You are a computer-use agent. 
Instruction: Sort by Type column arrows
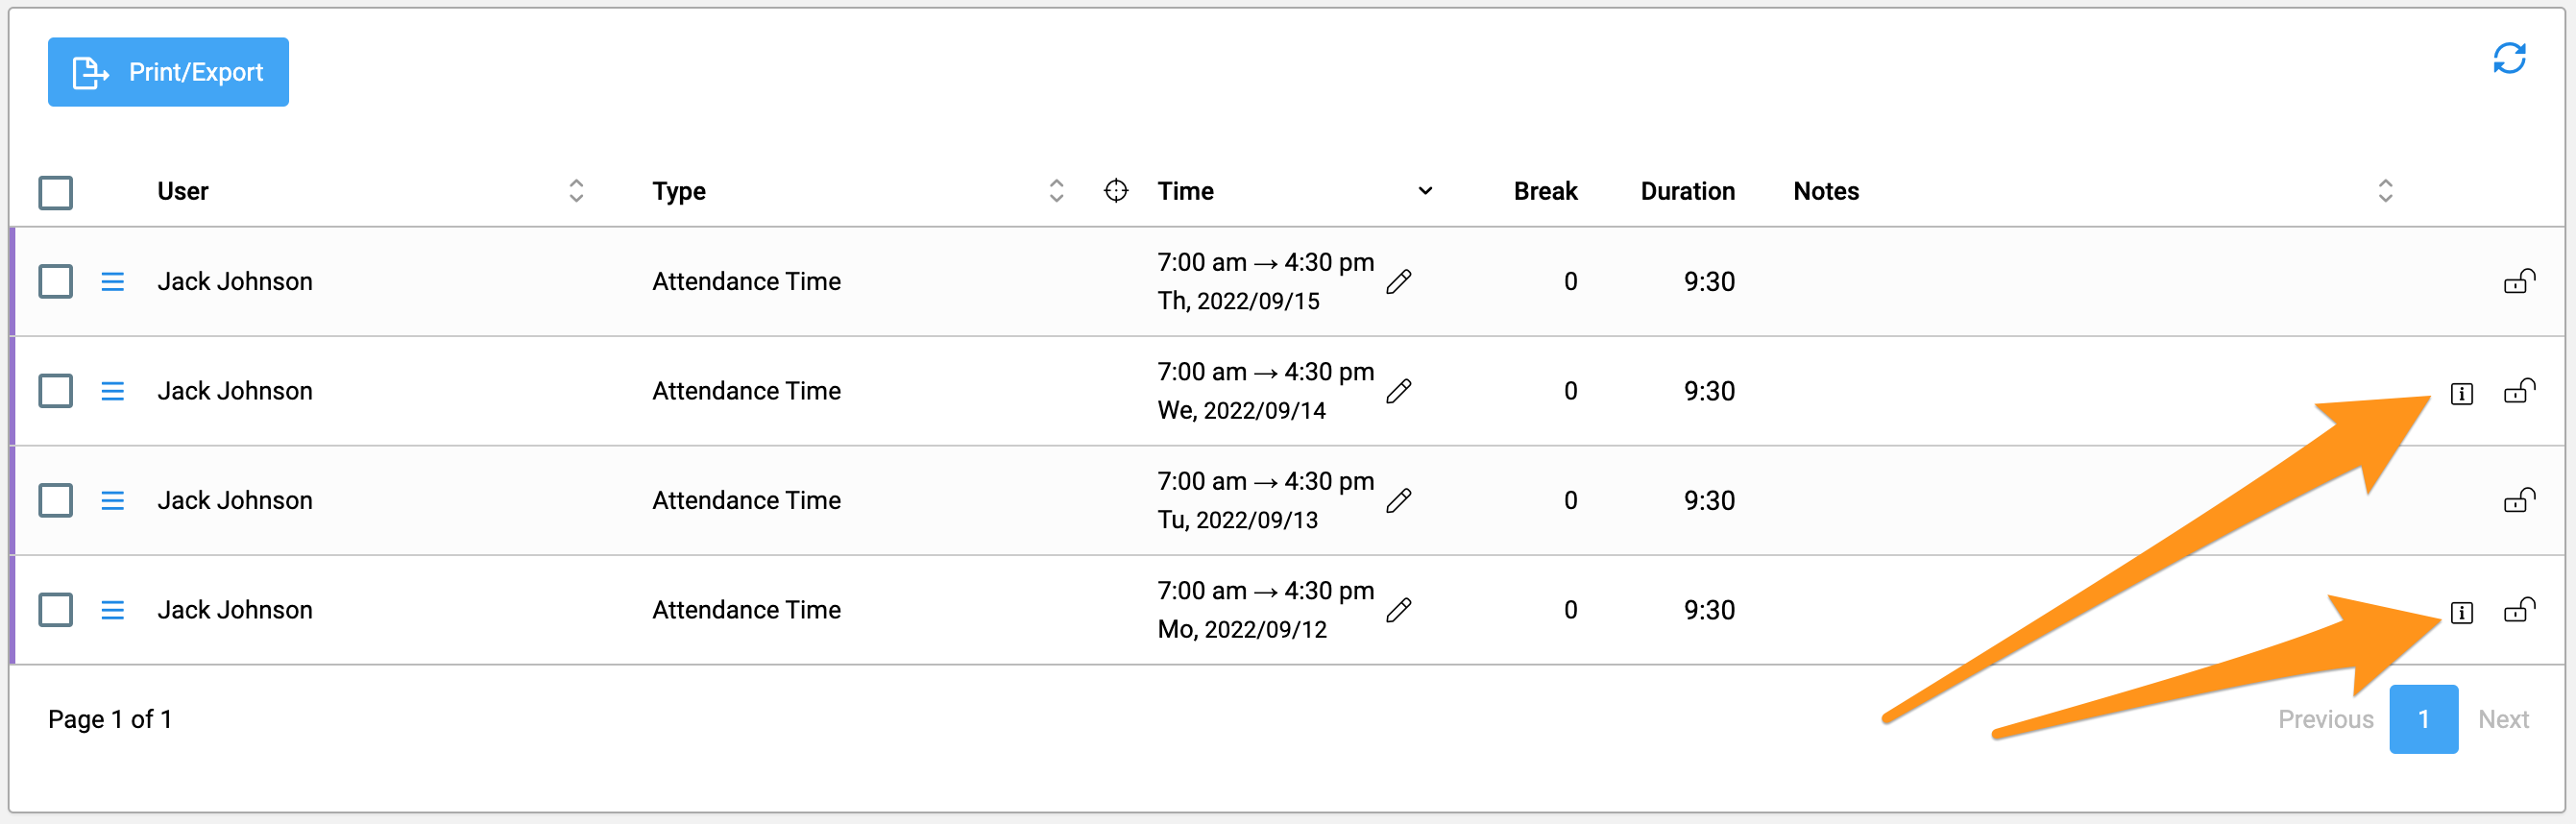tap(1056, 191)
